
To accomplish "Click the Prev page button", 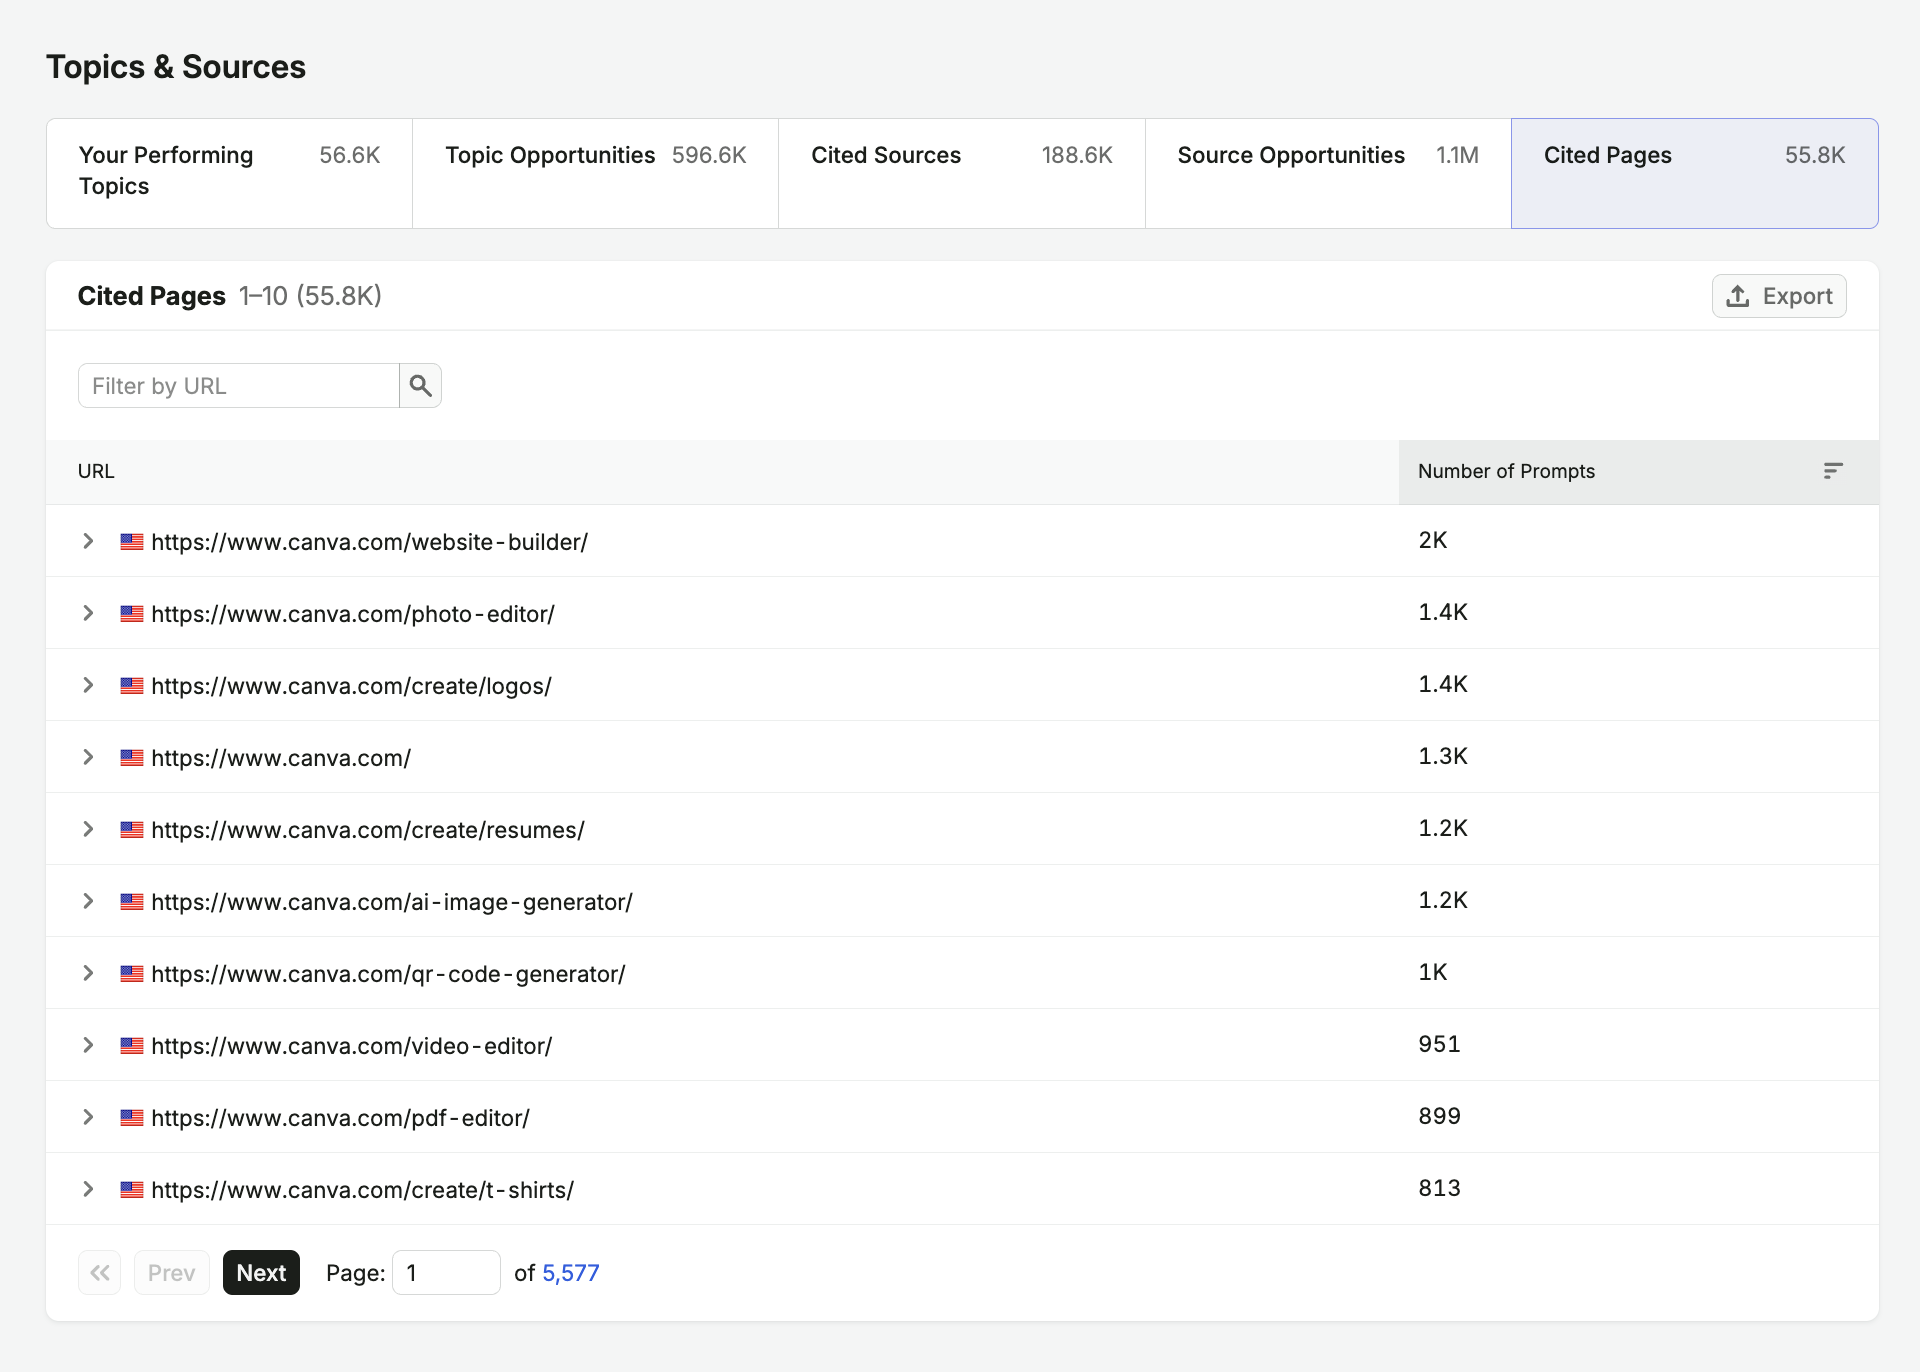I will [x=172, y=1273].
